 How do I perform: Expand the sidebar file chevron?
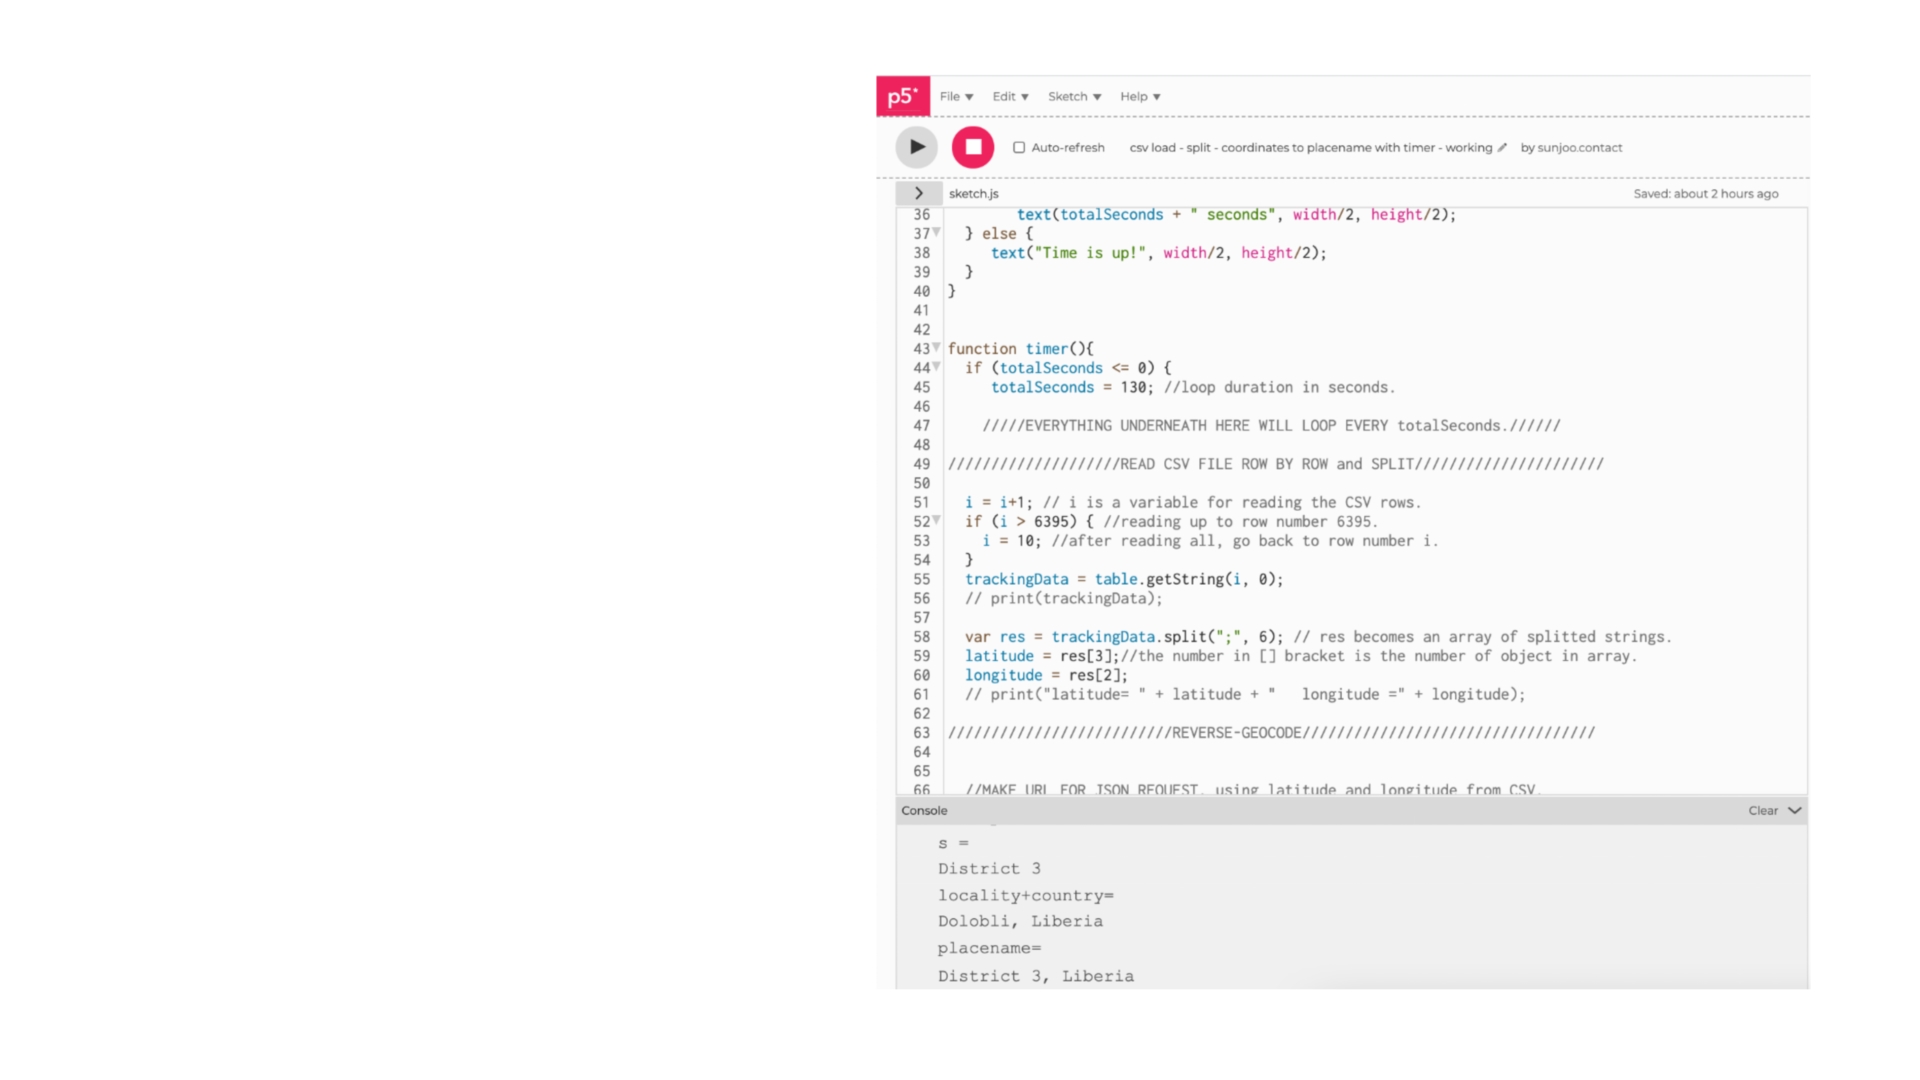(918, 193)
